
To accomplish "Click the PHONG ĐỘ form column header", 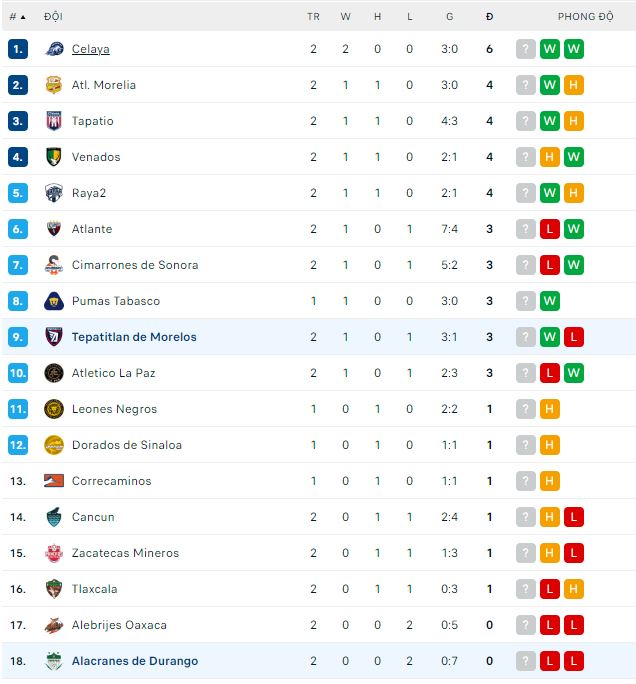I will [585, 17].
